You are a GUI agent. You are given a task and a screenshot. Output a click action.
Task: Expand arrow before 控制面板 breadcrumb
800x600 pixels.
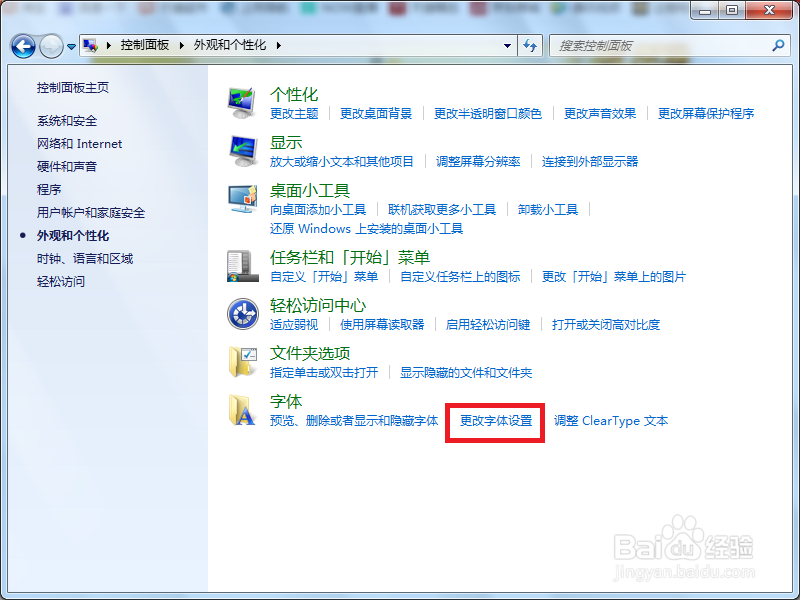(109, 45)
